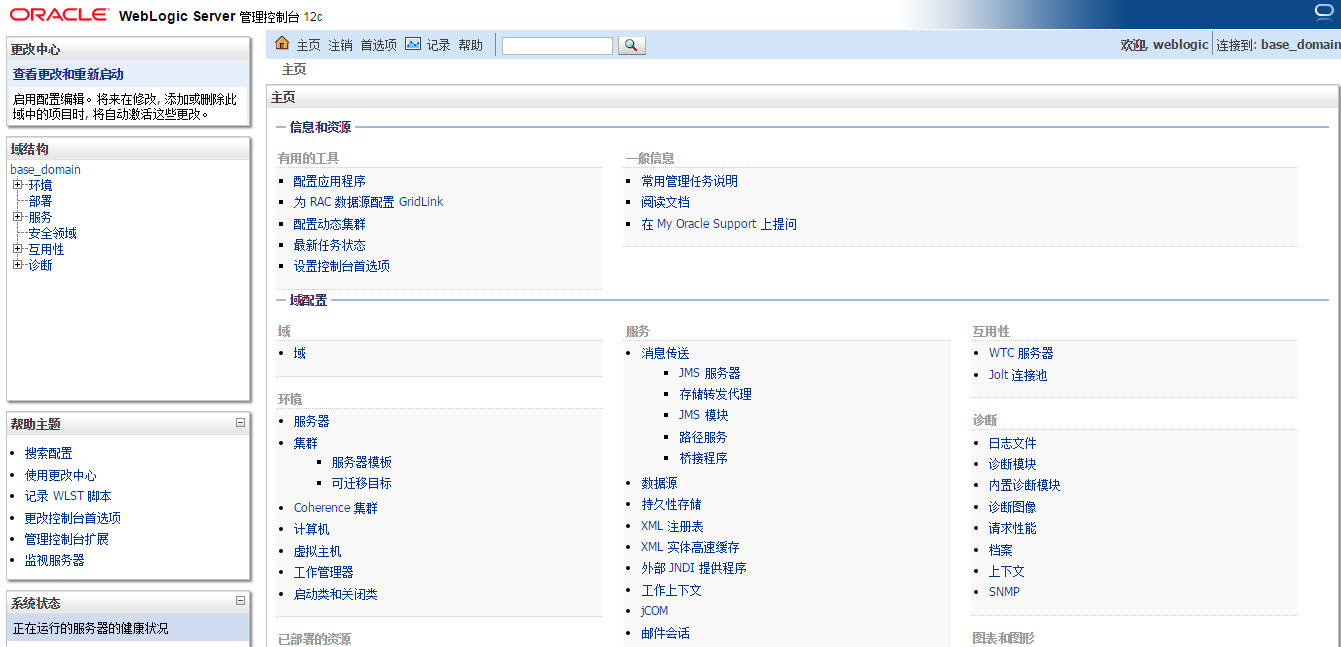Open 监视服务器 help topic
This screenshot has height=647, width=1341.
(x=55, y=560)
